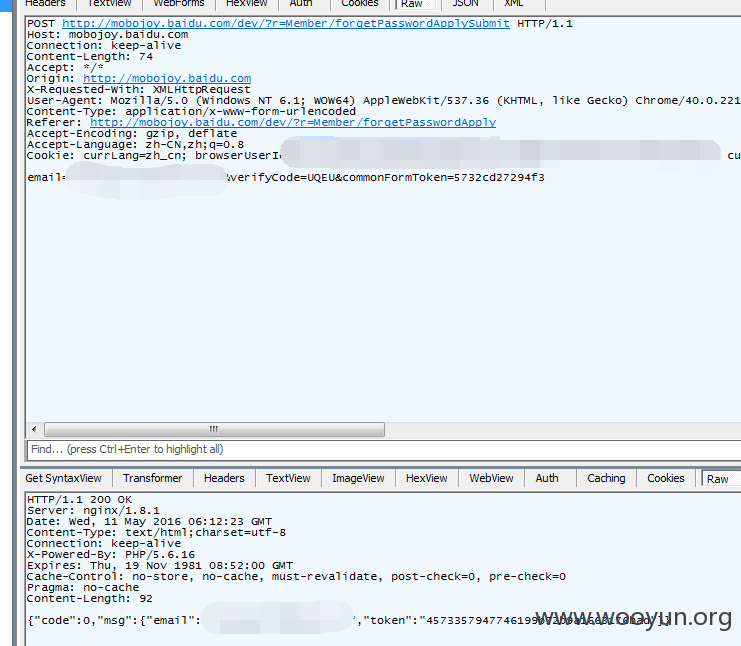Open request Cookies tab
This screenshot has height=646, width=741.
tap(360, 3)
